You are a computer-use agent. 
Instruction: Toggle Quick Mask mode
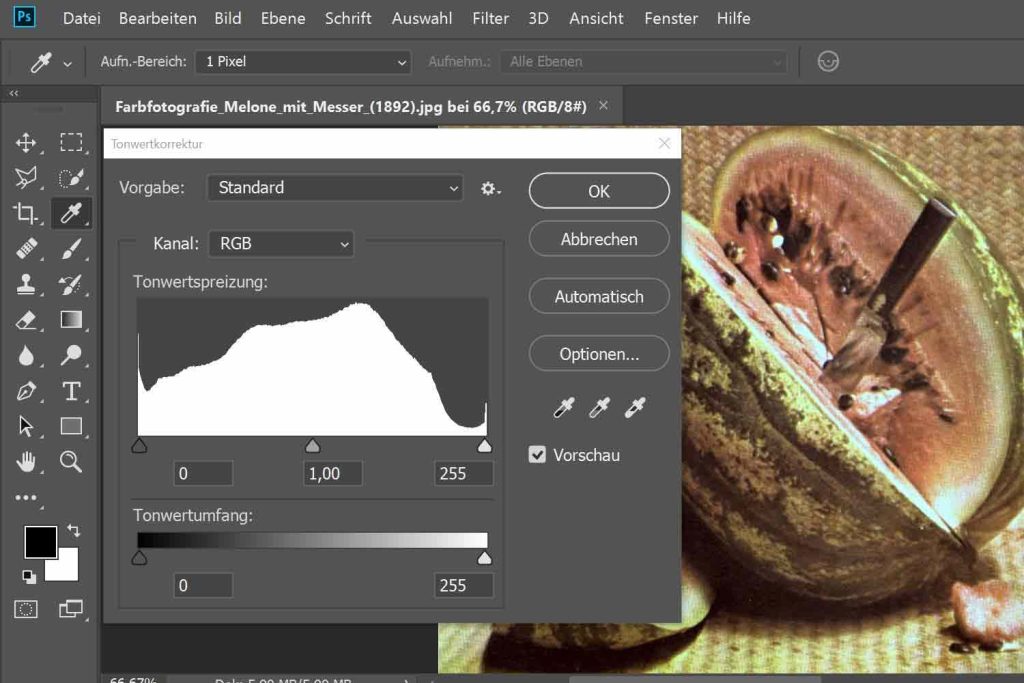tap(26, 608)
